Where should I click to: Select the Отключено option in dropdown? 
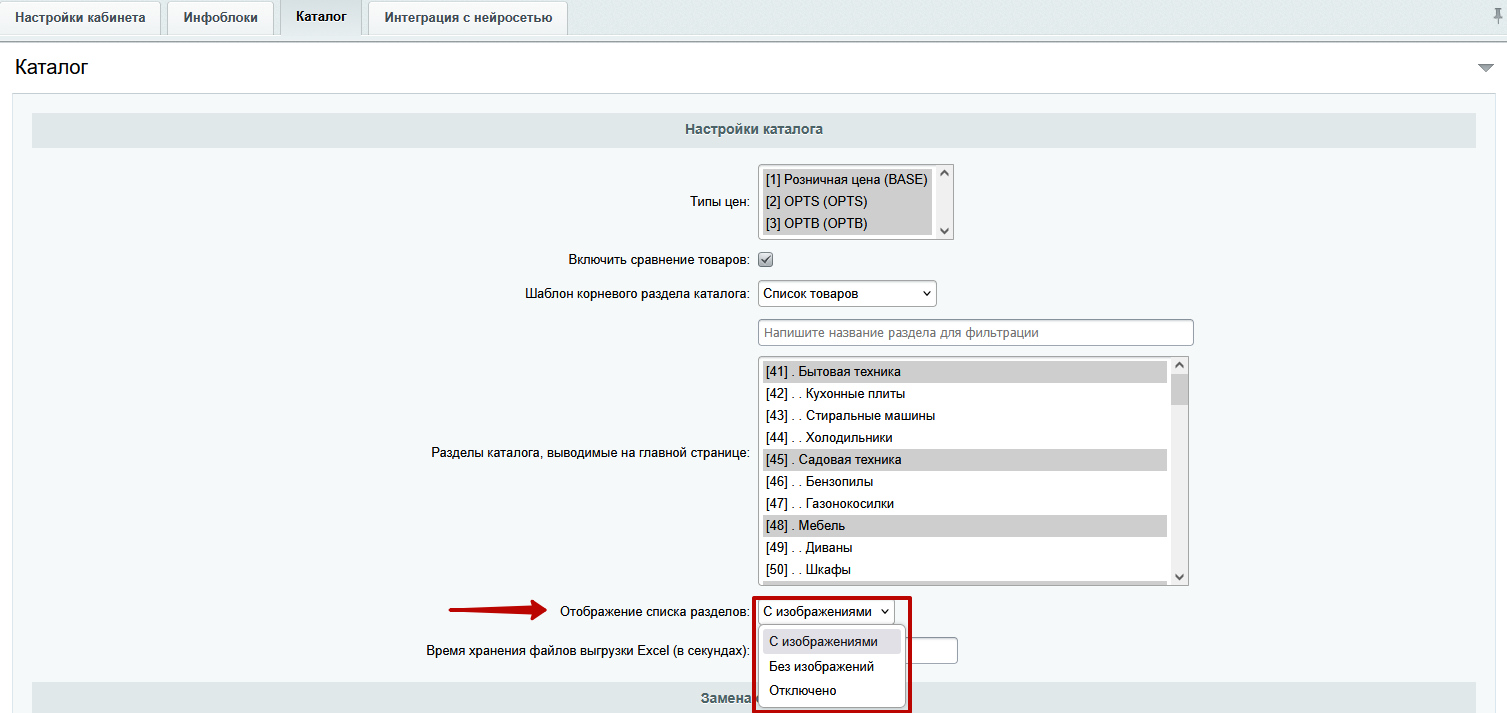click(x=802, y=691)
